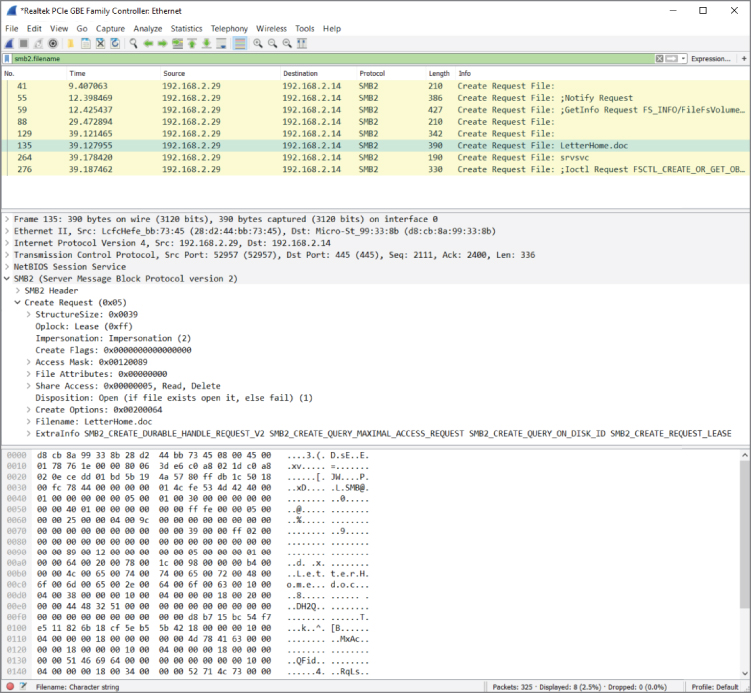751x693 pixels.
Task: Go back in packet history
Action: tap(148, 44)
